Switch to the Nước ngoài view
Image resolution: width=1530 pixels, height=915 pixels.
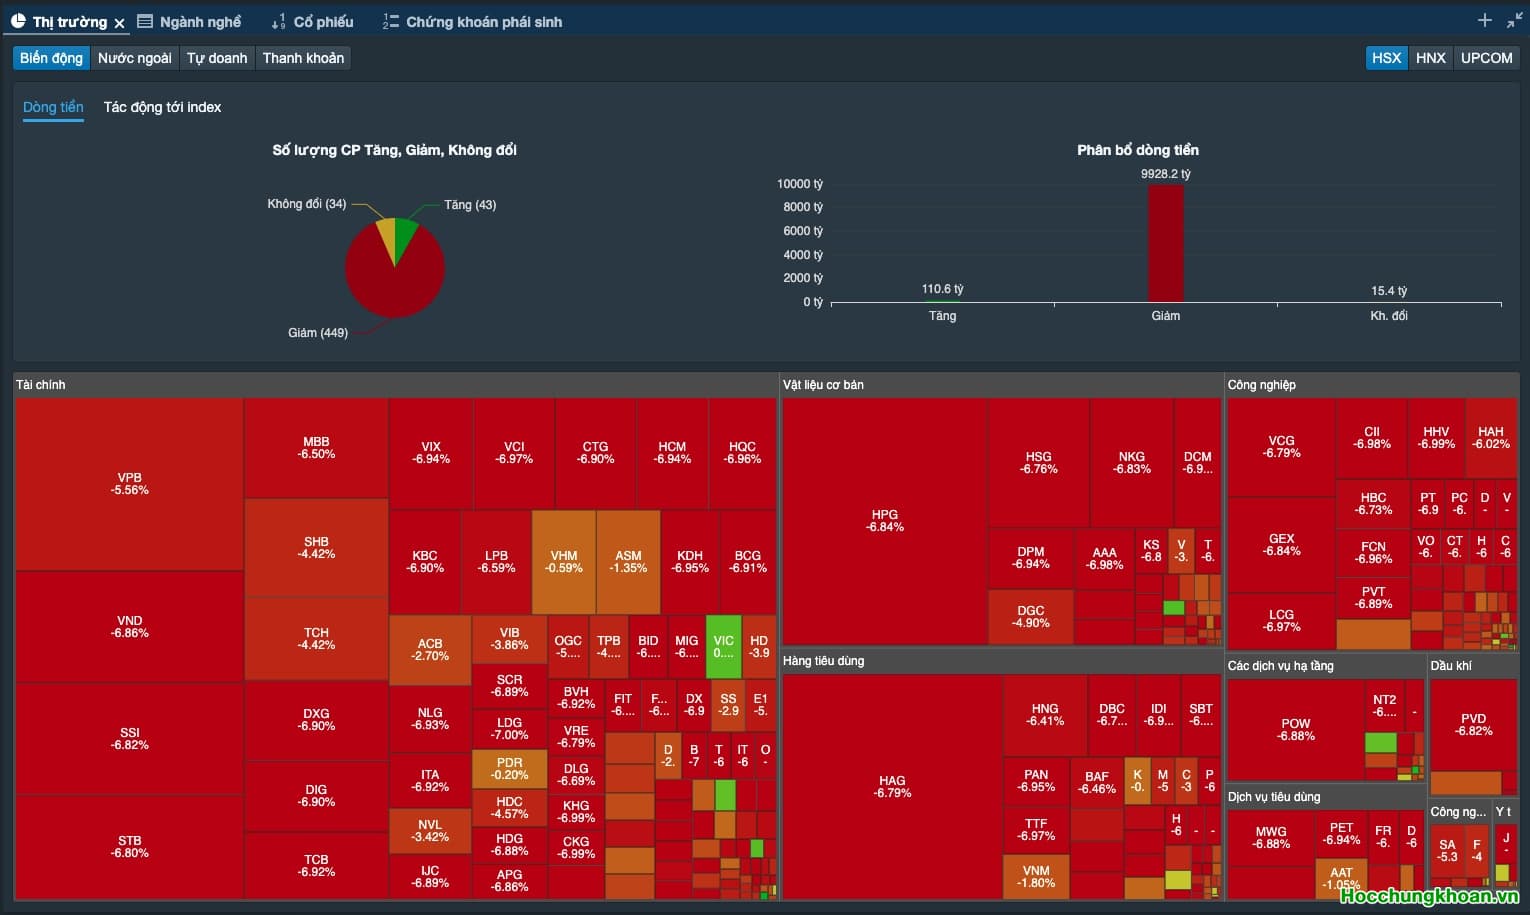click(x=134, y=58)
